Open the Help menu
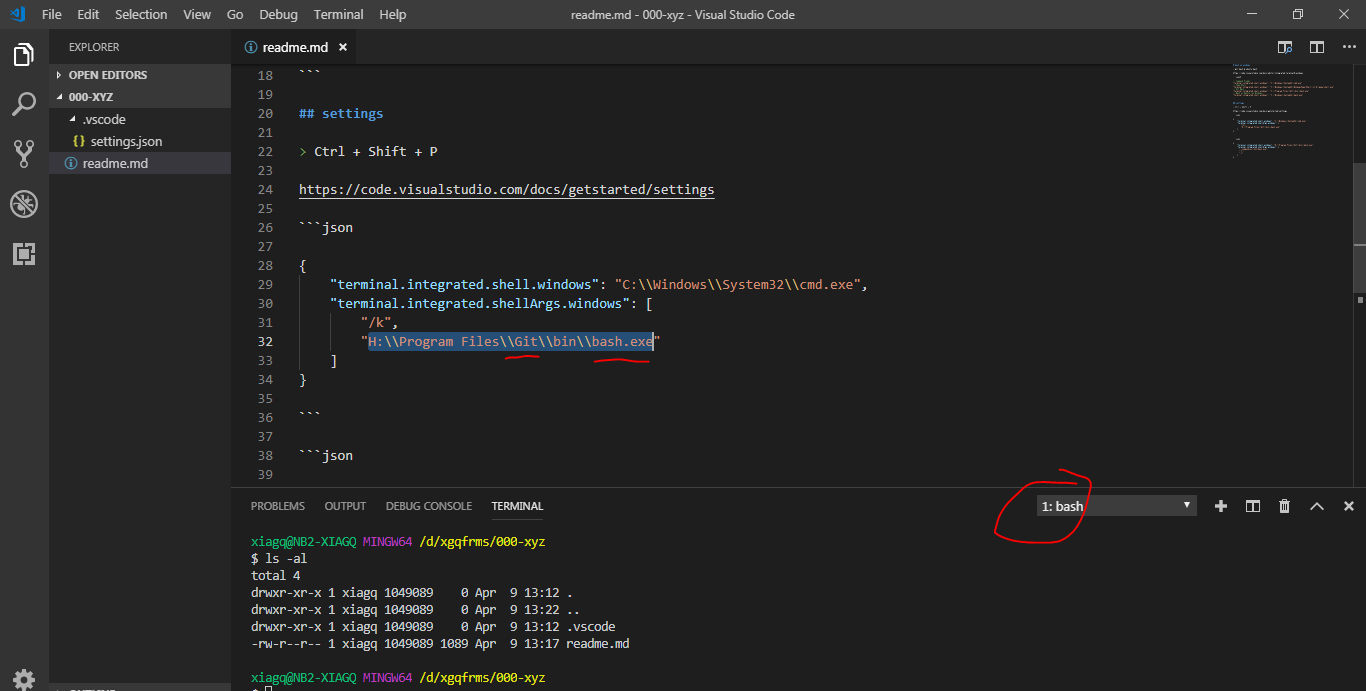This screenshot has width=1366, height=691. click(x=393, y=14)
